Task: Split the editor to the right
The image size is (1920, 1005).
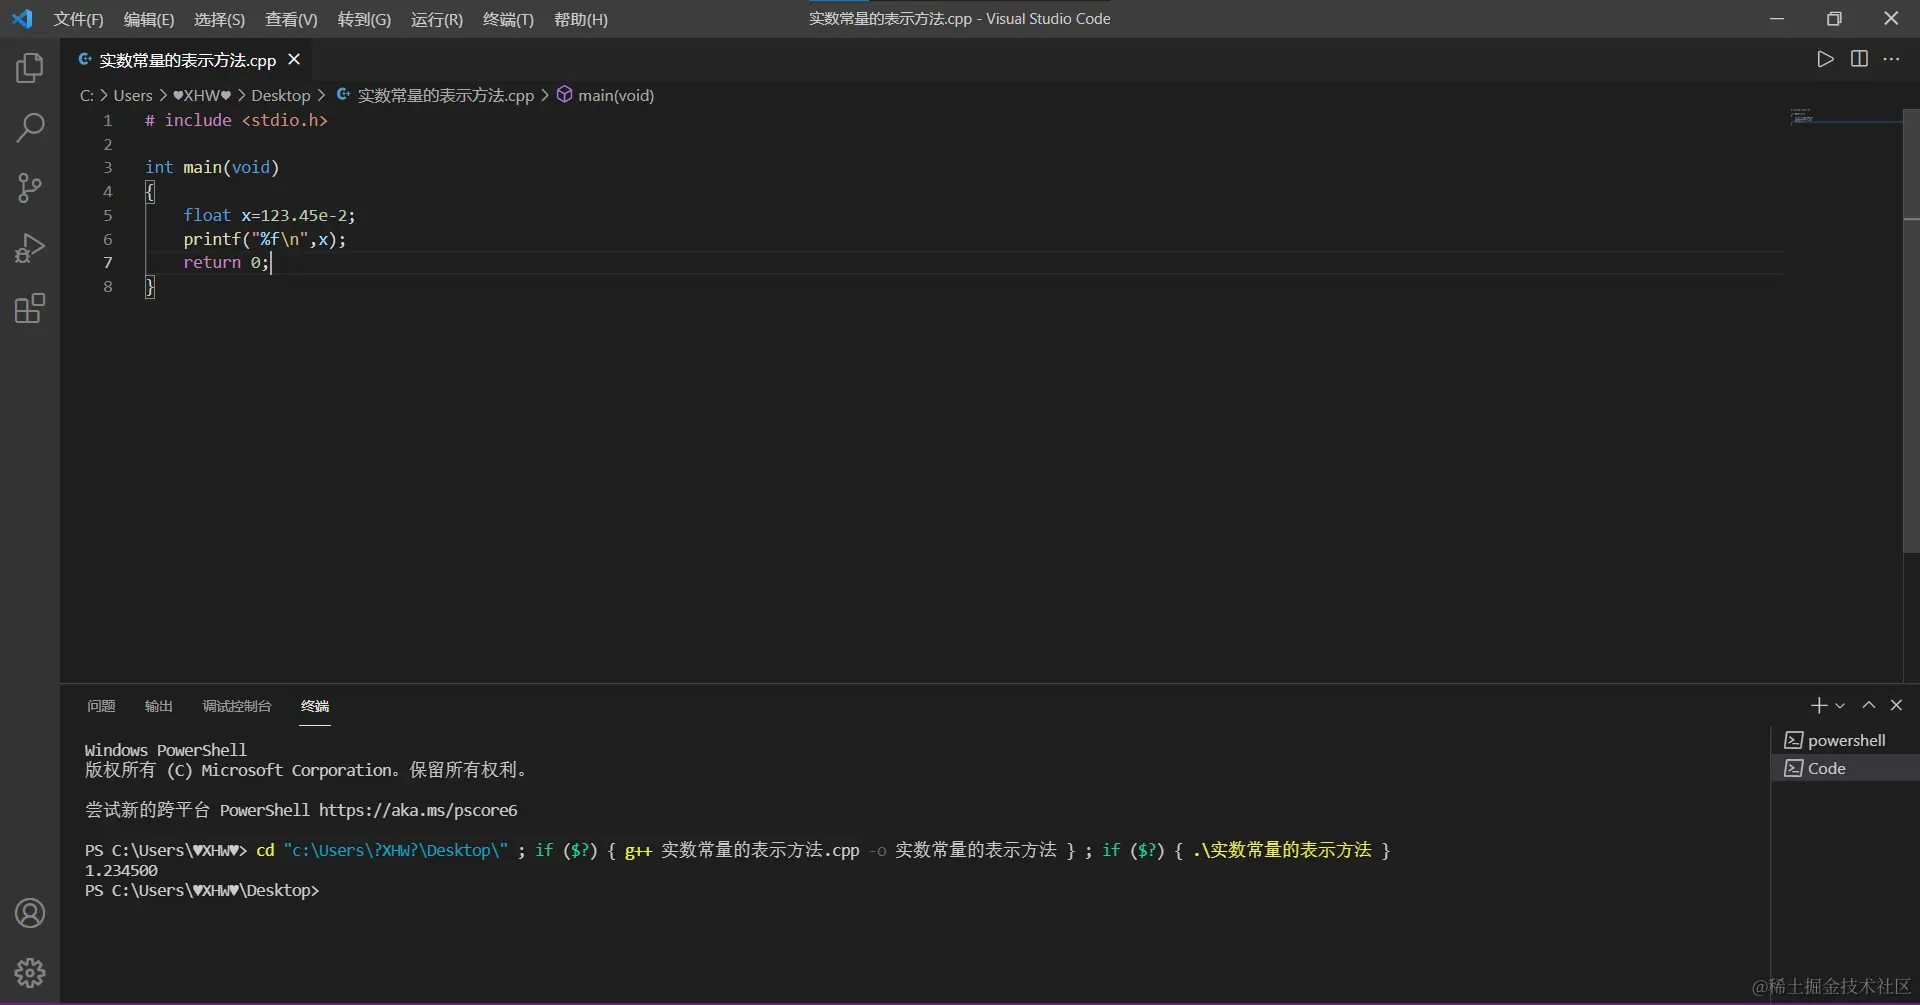Action: [1859, 59]
